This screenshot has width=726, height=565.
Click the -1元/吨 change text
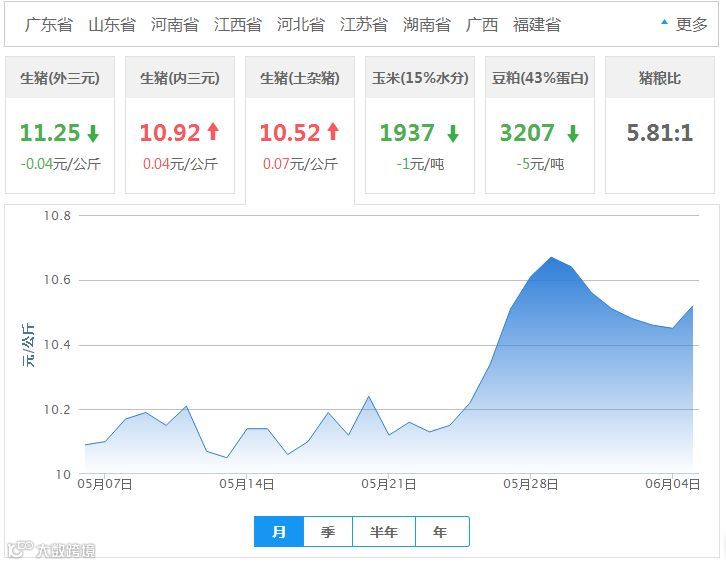pos(420,164)
